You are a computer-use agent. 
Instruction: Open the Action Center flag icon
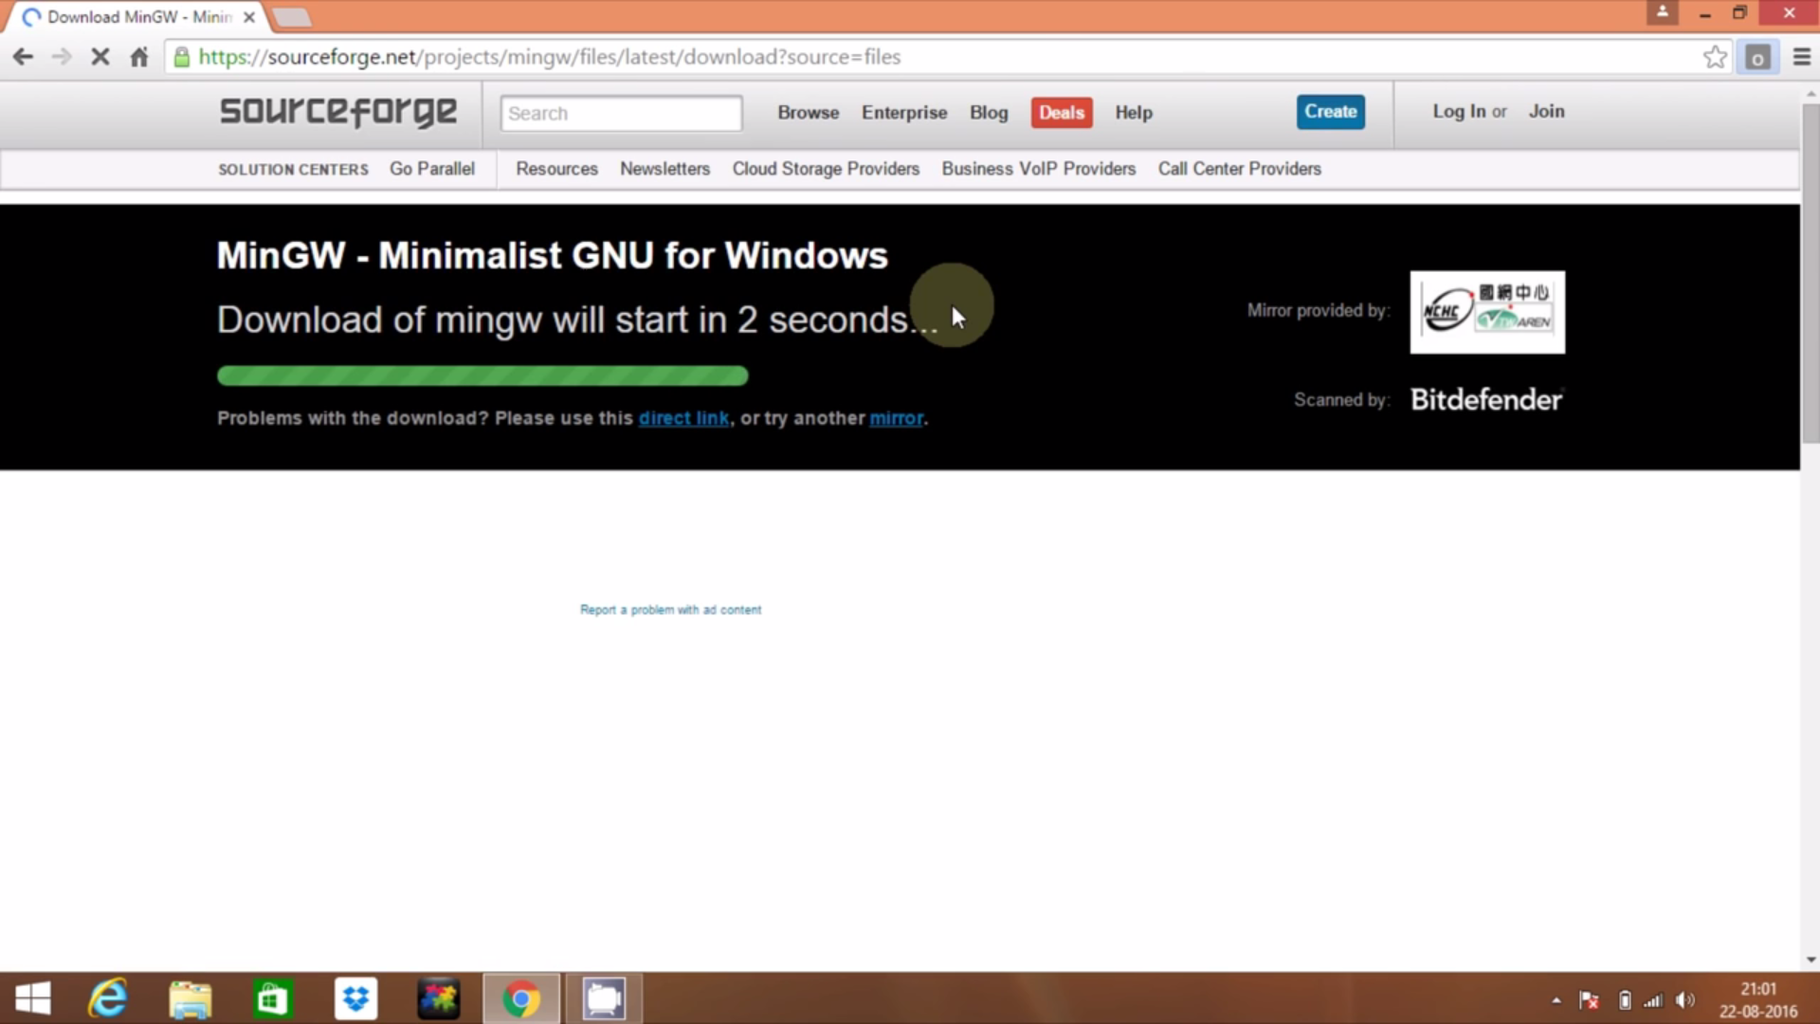(x=1589, y=1000)
